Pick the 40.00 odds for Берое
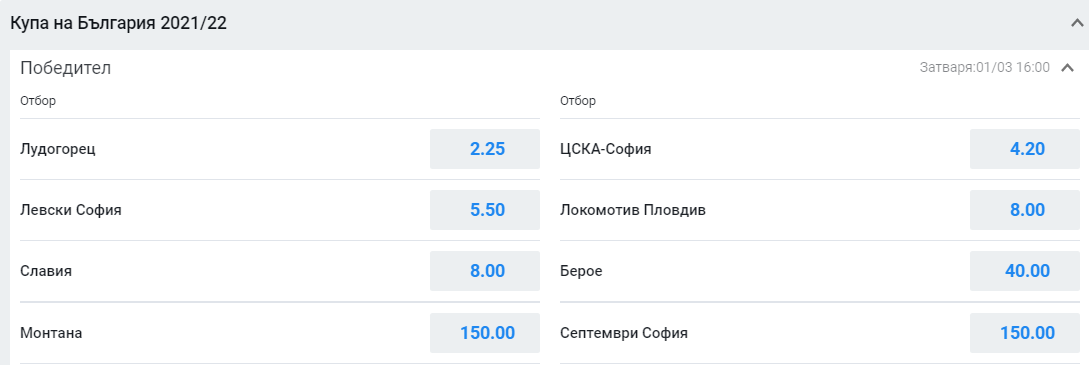This screenshot has width=1089, height=365. pos(1024,271)
